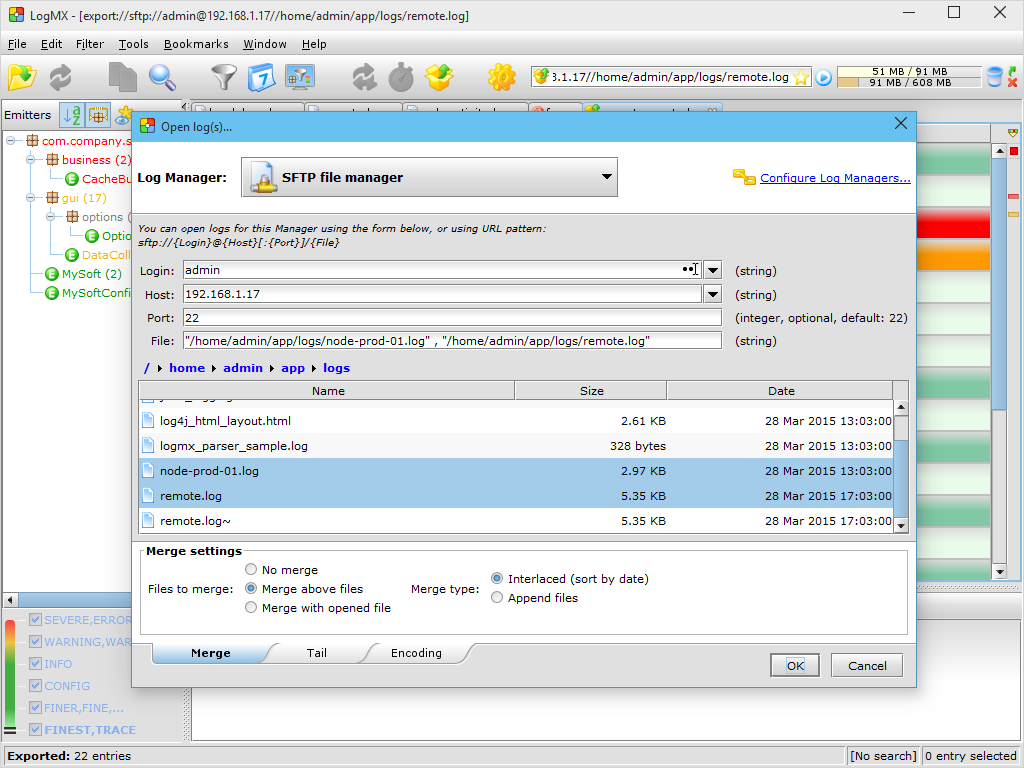
Task: Open the Bookmarks menu
Action: tap(196, 44)
